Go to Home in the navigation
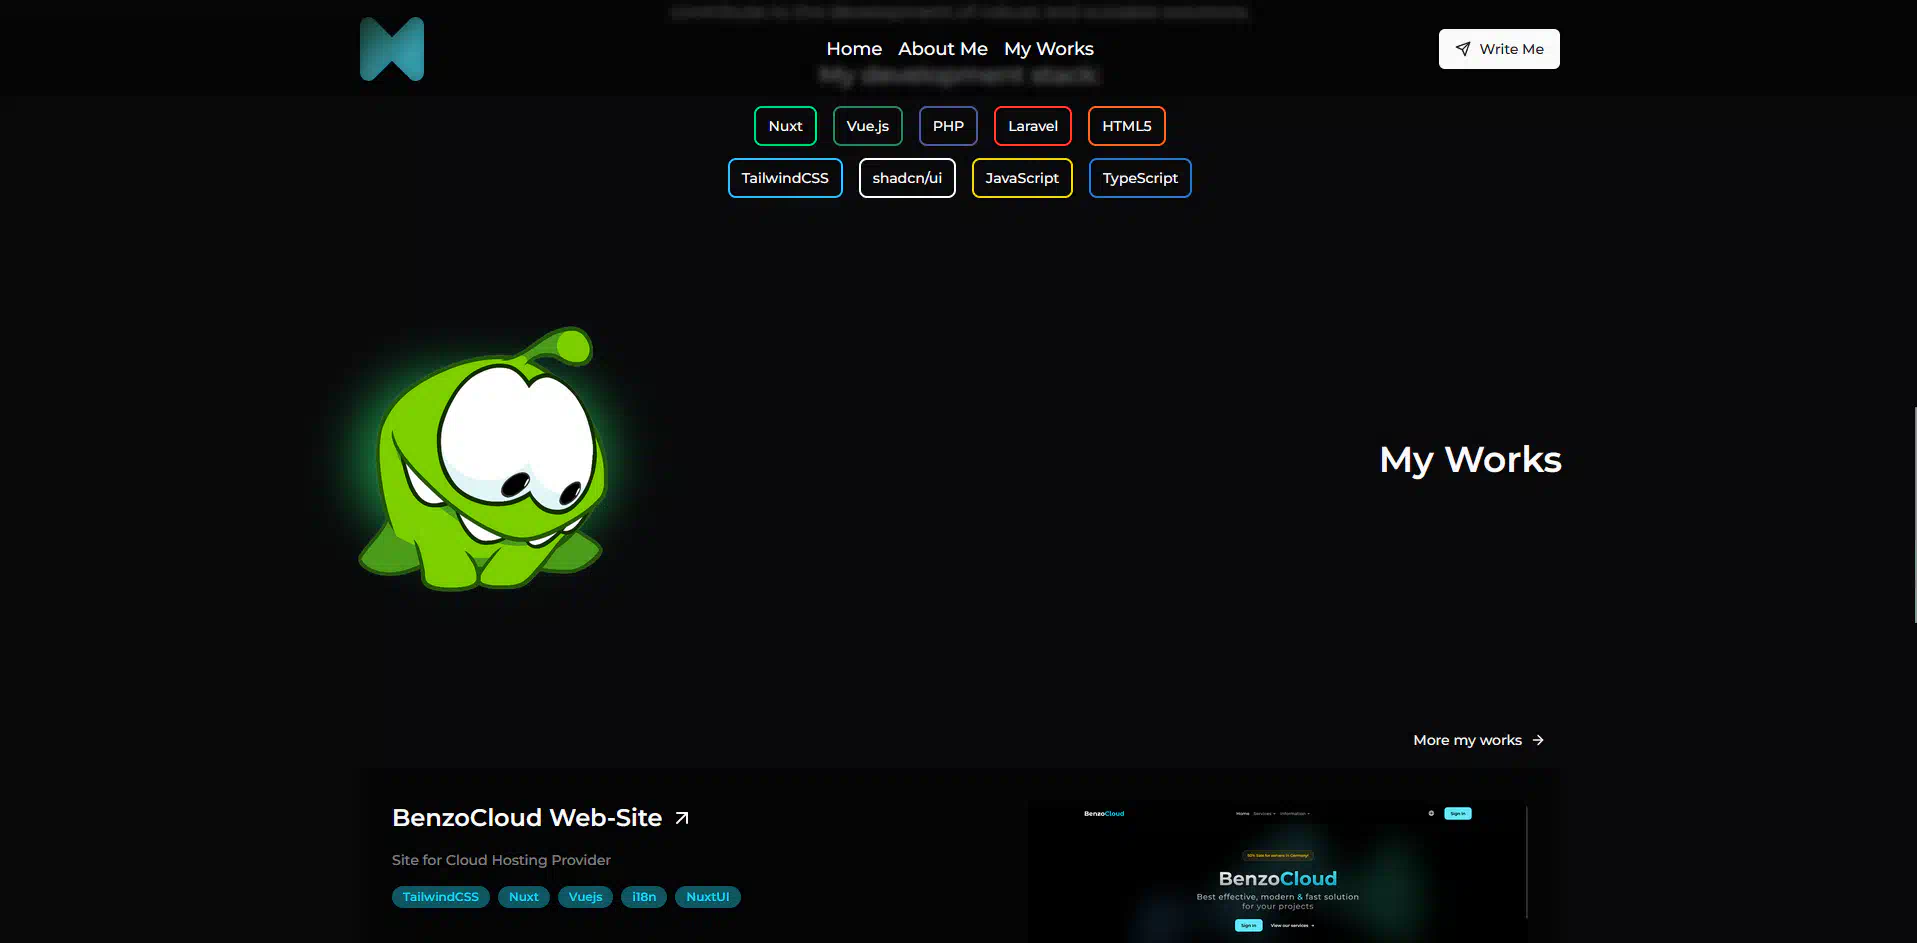Viewport: 1917px width, 943px height. click(854, 49)
